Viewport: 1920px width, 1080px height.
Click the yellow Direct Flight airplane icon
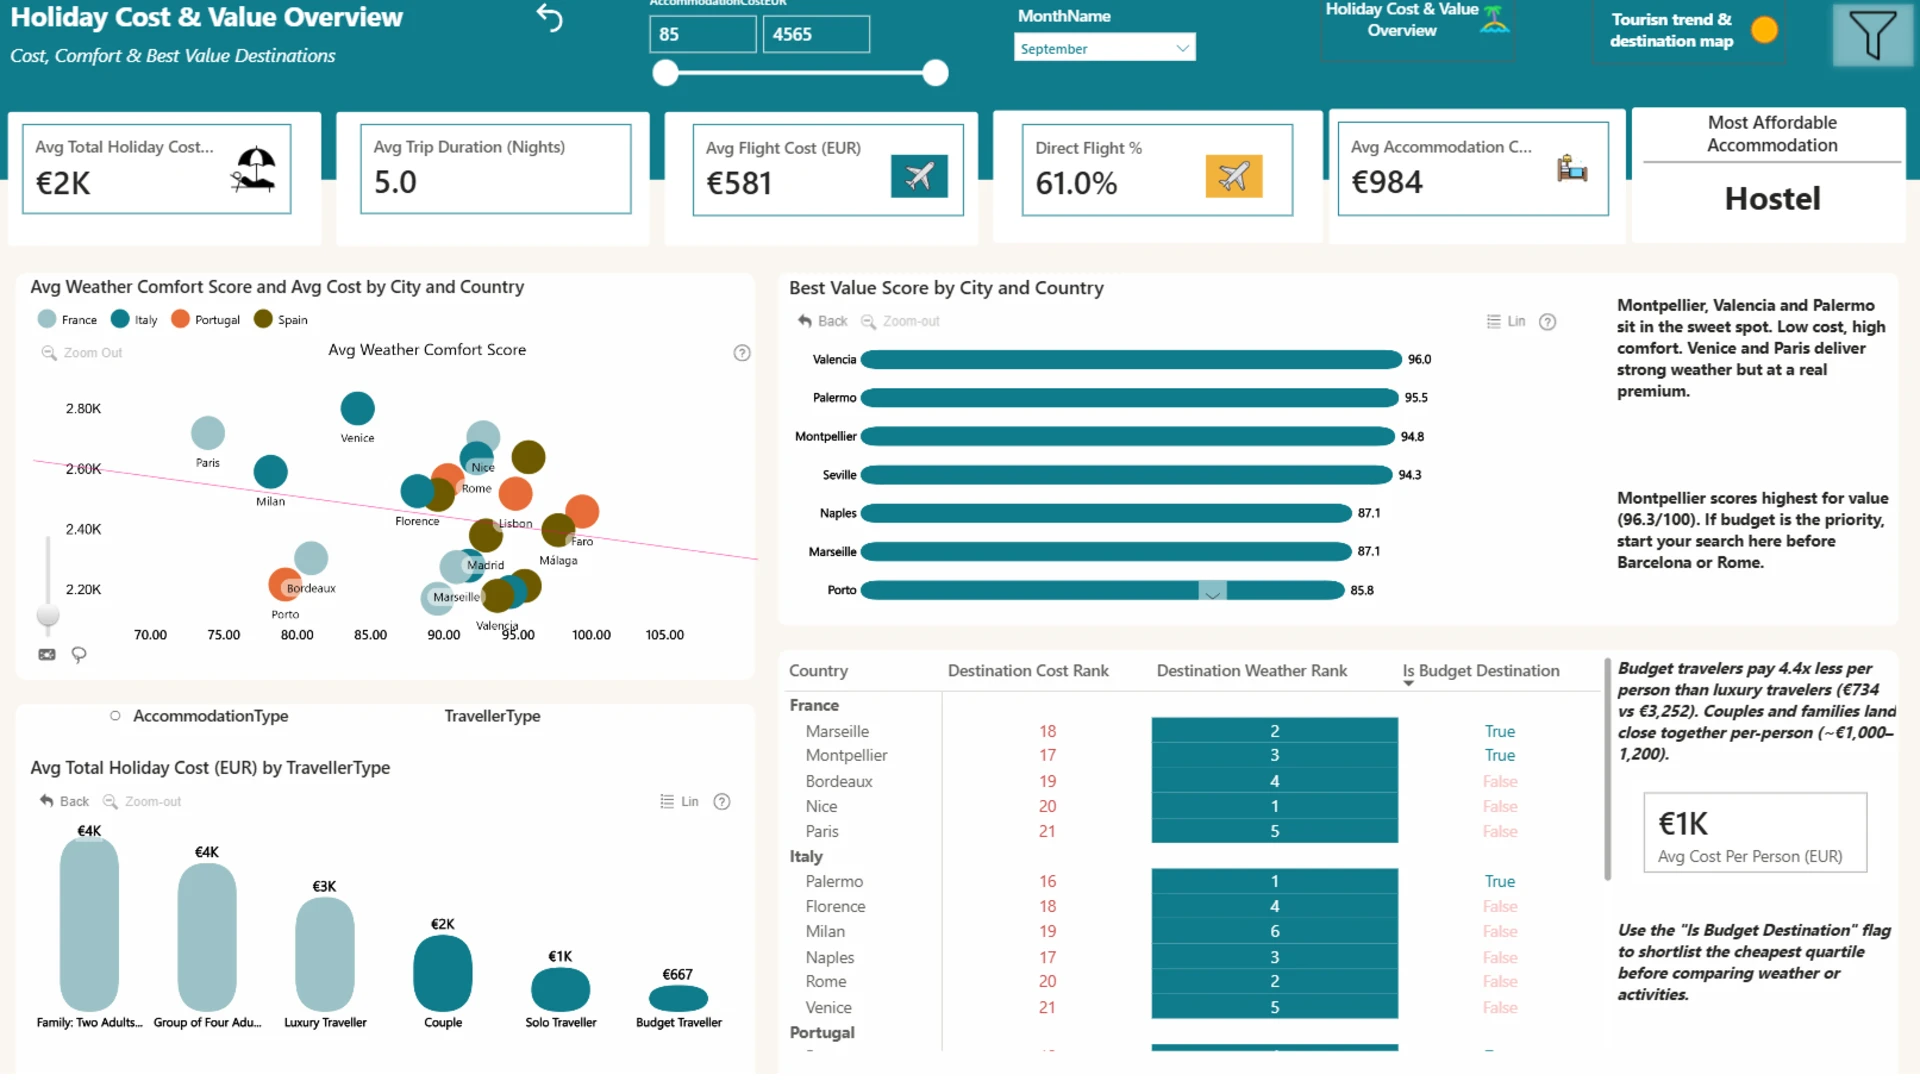[1234, 177]
